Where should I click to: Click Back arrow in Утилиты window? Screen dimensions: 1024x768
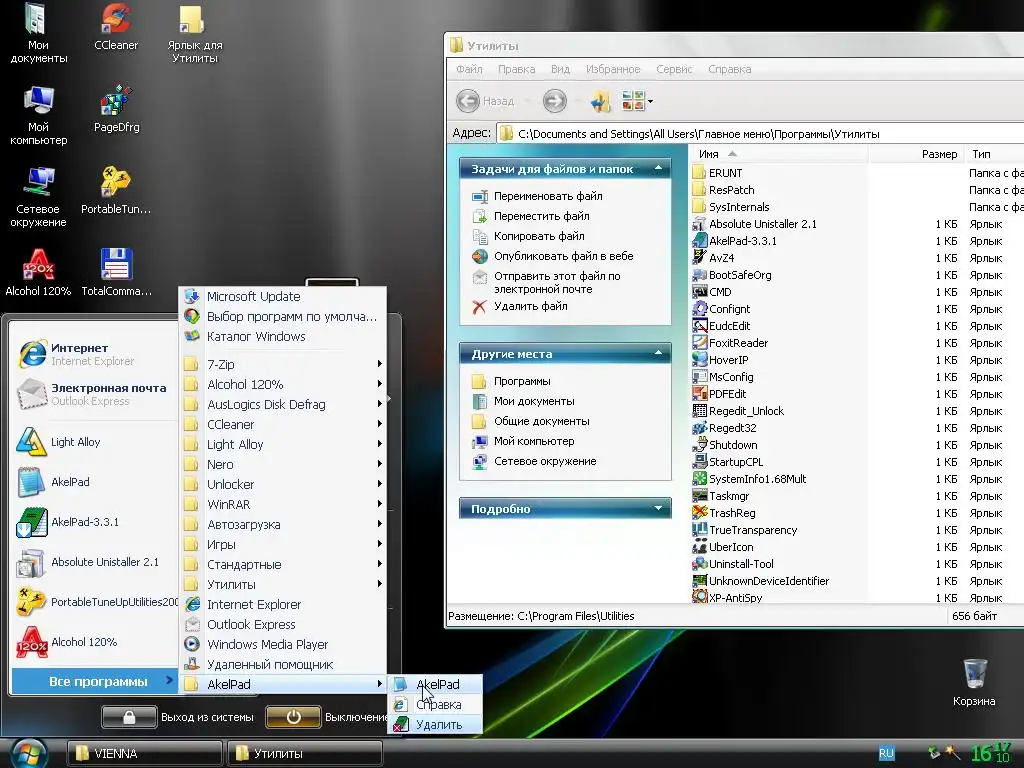coord(468,101)
